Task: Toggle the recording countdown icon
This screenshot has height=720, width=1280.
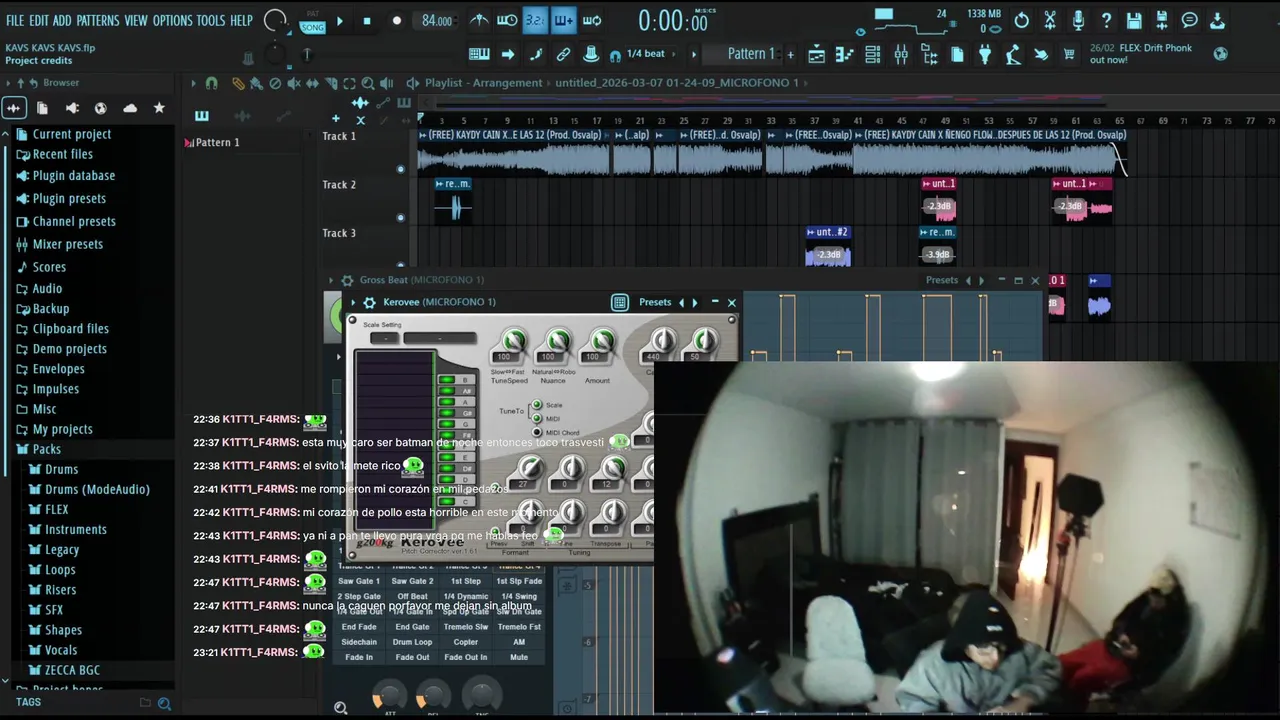Action: 535,20
